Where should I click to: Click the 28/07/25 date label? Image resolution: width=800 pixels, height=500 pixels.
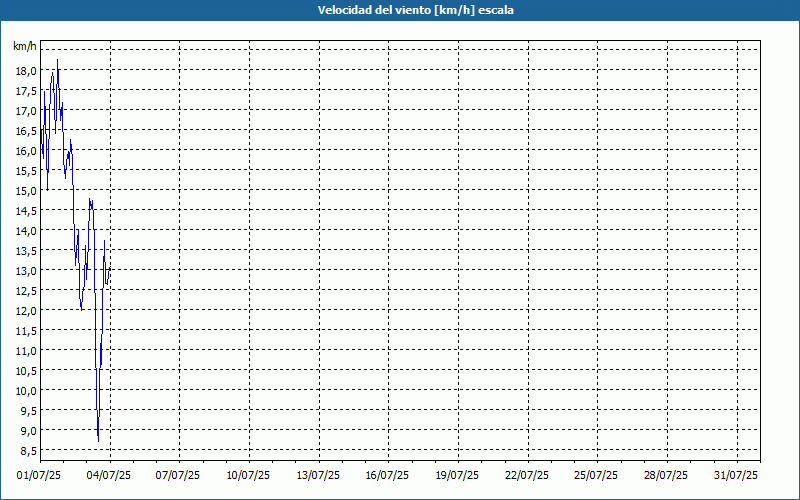[x=666, y=476]
